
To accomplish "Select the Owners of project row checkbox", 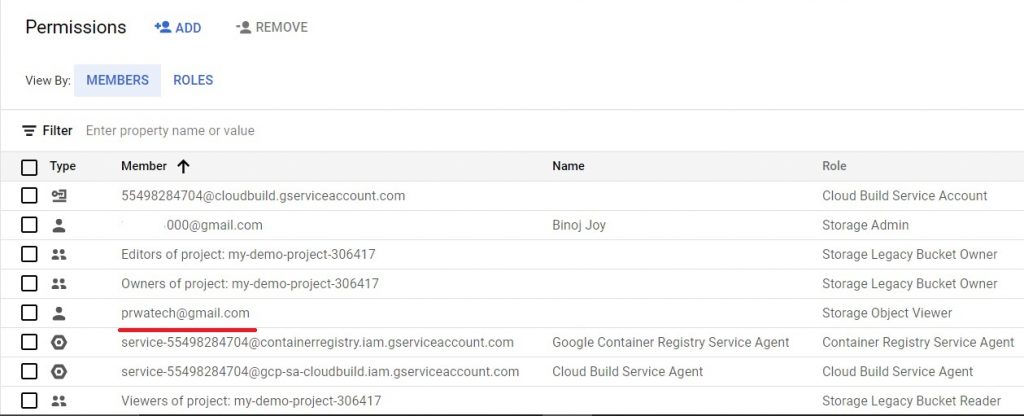I will click(x=29, y=284).
